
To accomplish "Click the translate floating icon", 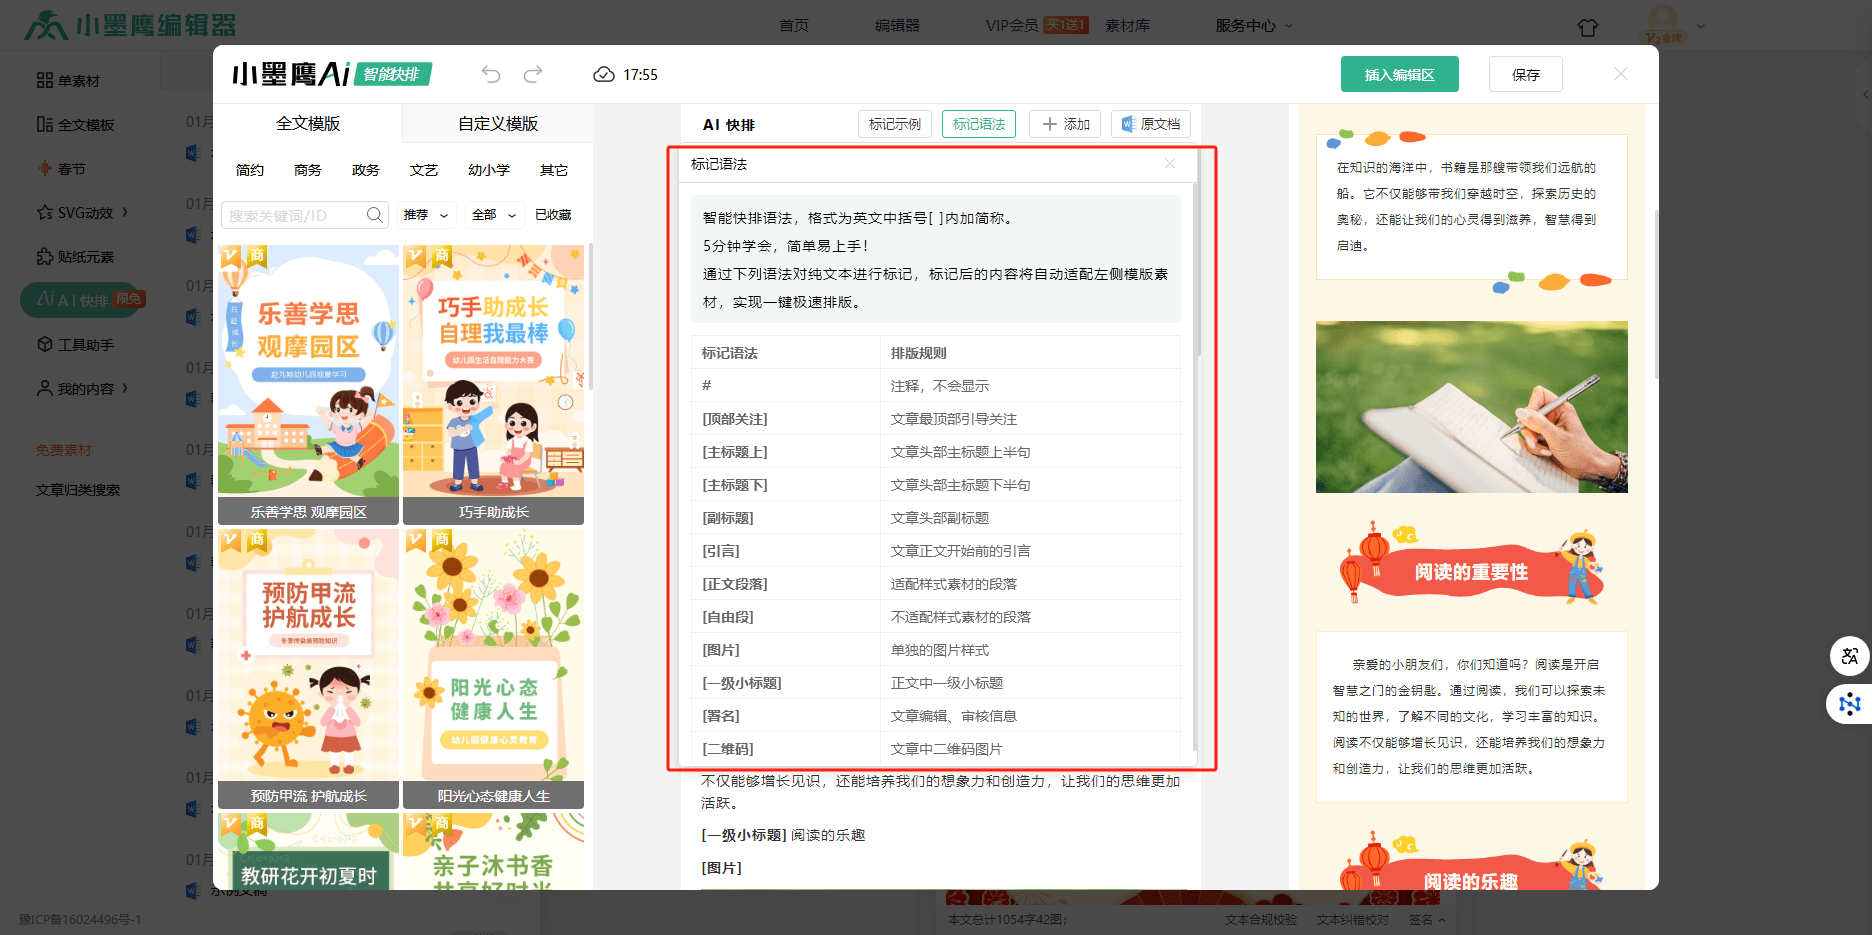I will pyautogui.click(x=1849, y=656).
